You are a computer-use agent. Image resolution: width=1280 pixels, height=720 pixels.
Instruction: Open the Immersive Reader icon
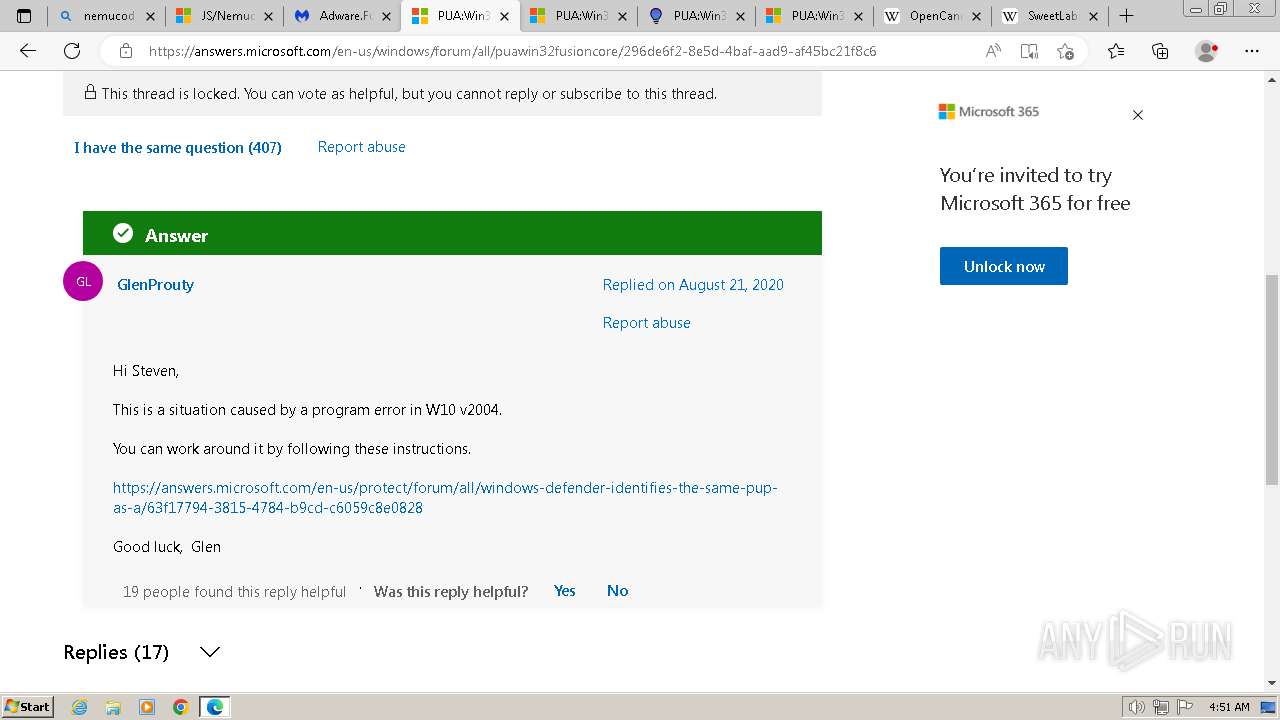coord(1029,51)
